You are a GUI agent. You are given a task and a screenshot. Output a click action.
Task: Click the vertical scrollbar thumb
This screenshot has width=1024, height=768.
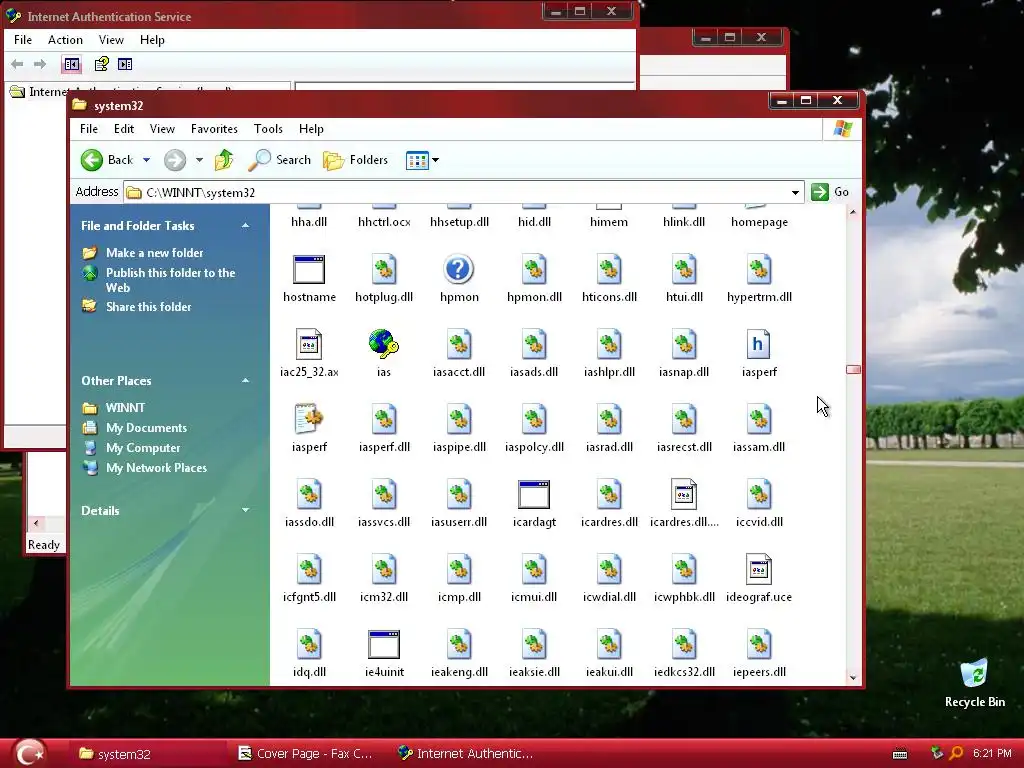tap(853, 370)
